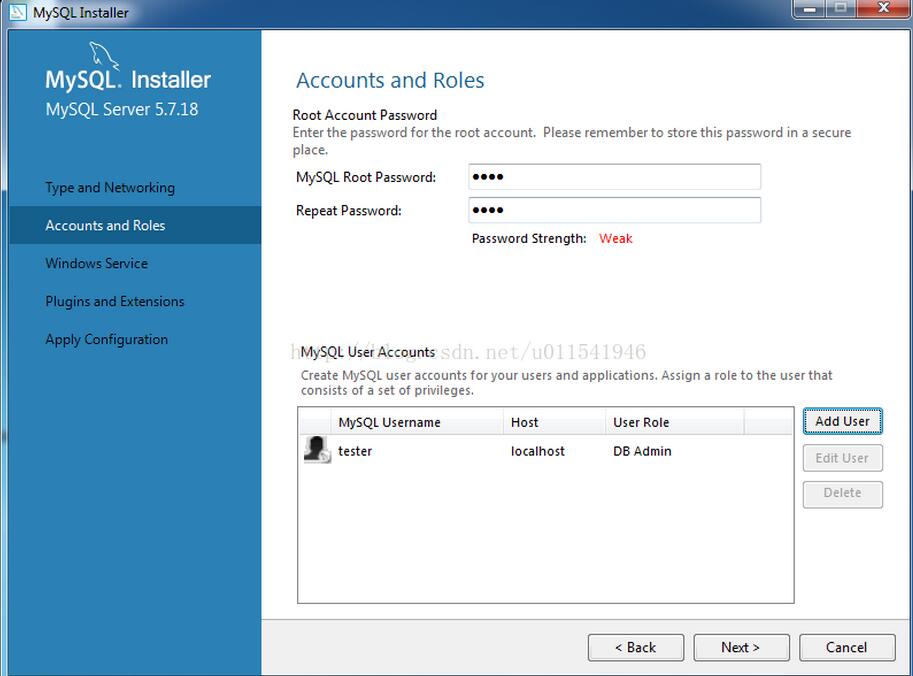Open Plugins and Extensions step
913x676 pixels.
tap(115, 302)
